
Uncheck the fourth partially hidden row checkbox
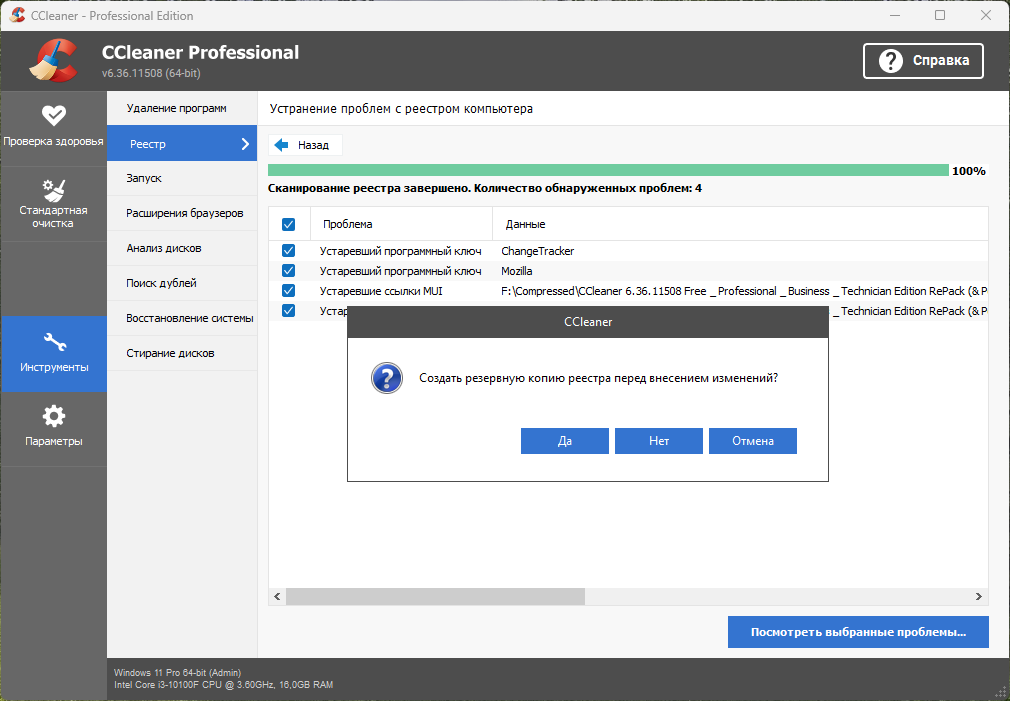pos(289,311)
